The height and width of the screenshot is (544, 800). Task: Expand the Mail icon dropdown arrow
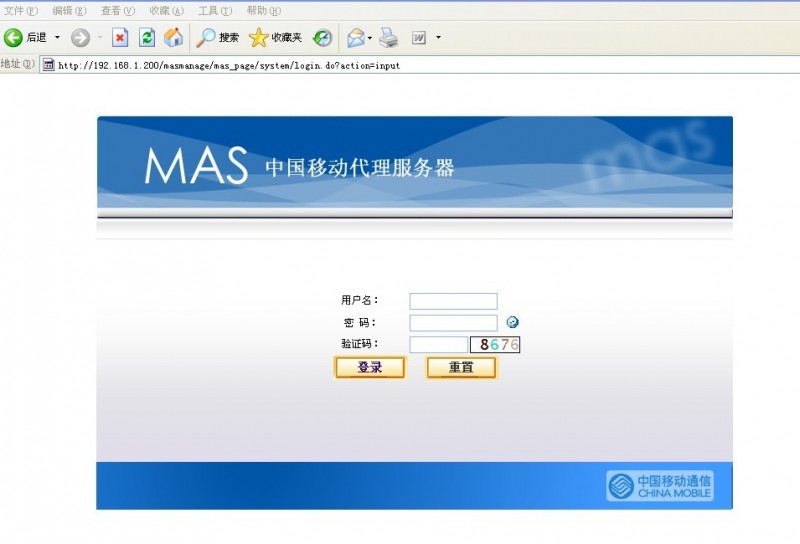(x=370, y=38)
